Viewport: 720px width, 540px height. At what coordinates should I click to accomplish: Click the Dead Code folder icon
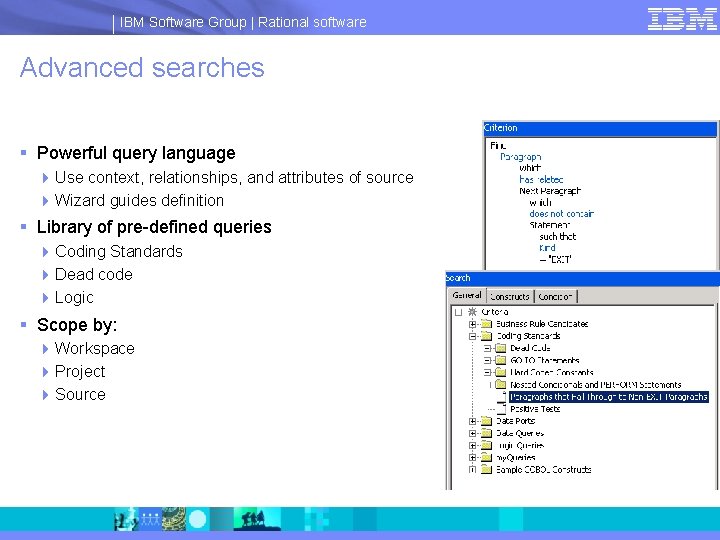click(x=501, y=348)
